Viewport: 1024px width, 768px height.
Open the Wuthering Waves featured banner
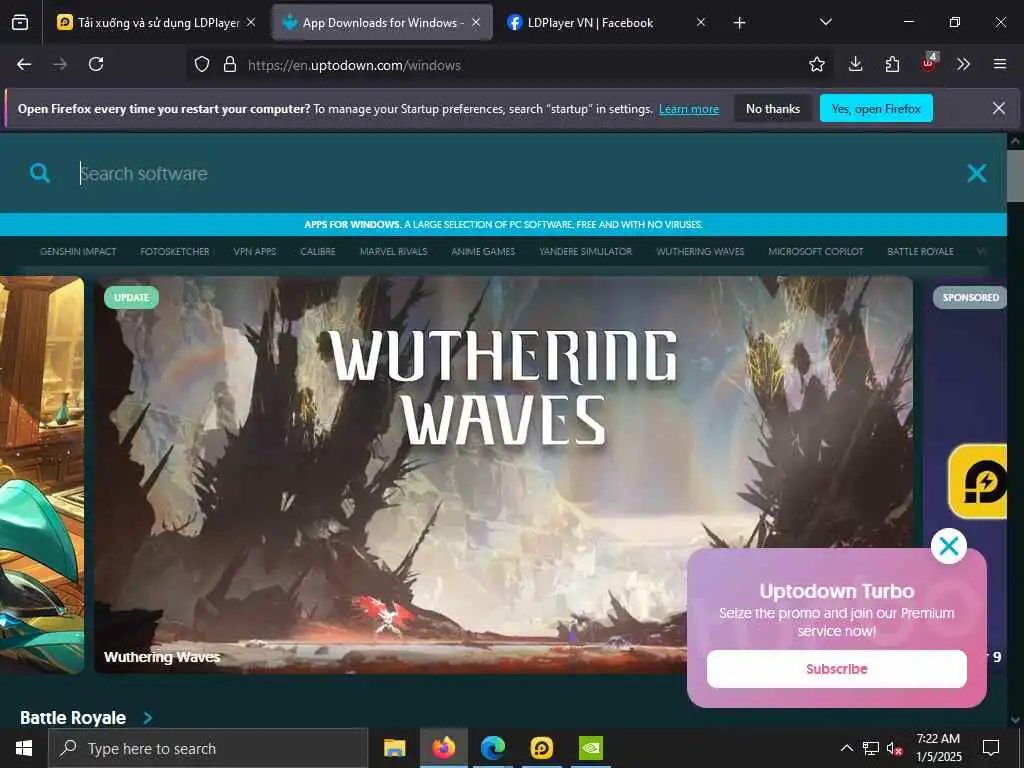pos(504,474)
